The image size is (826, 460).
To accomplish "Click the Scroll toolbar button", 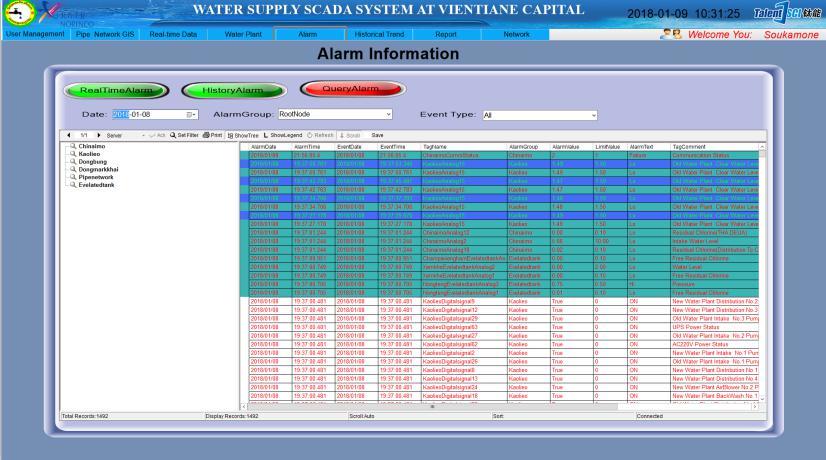I will [x=350, y=135].
